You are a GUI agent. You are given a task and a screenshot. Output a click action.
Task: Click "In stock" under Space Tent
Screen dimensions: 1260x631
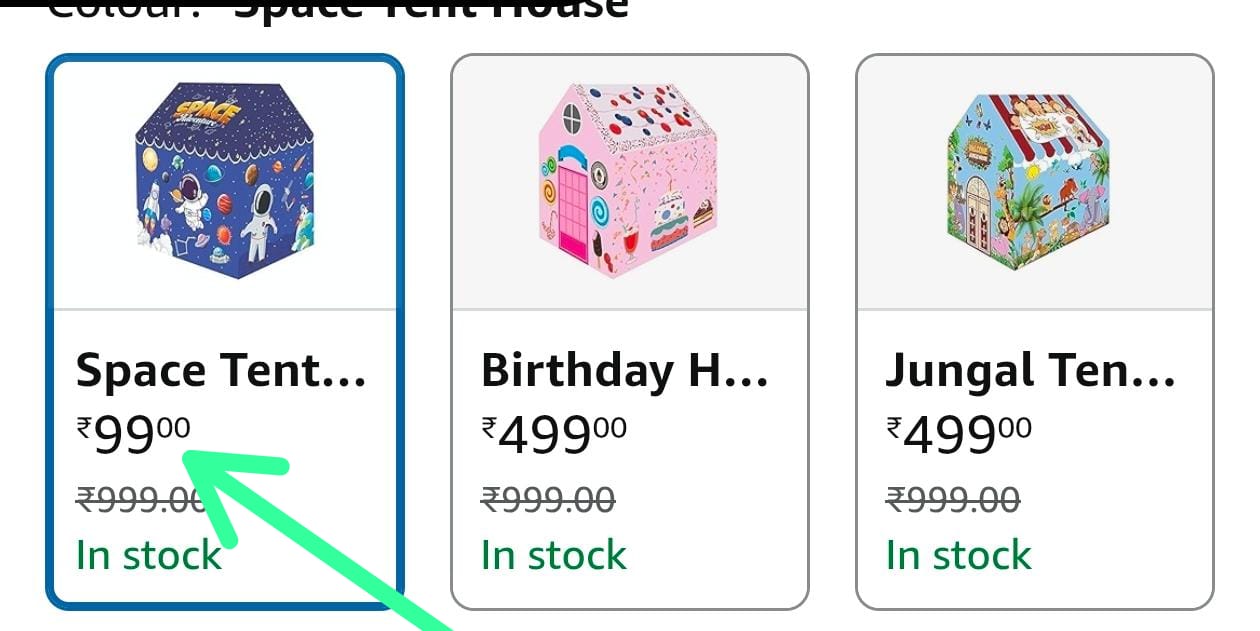[148, 556]
